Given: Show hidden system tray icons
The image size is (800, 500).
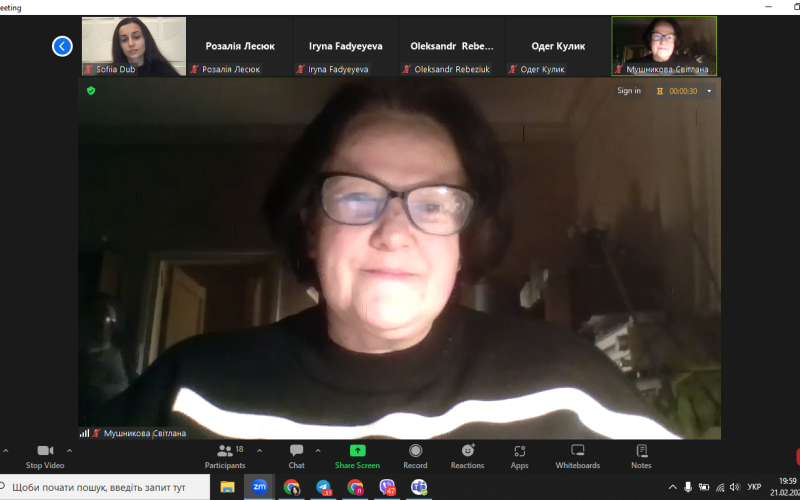Looking at the screenshot, I should point(672,487).
